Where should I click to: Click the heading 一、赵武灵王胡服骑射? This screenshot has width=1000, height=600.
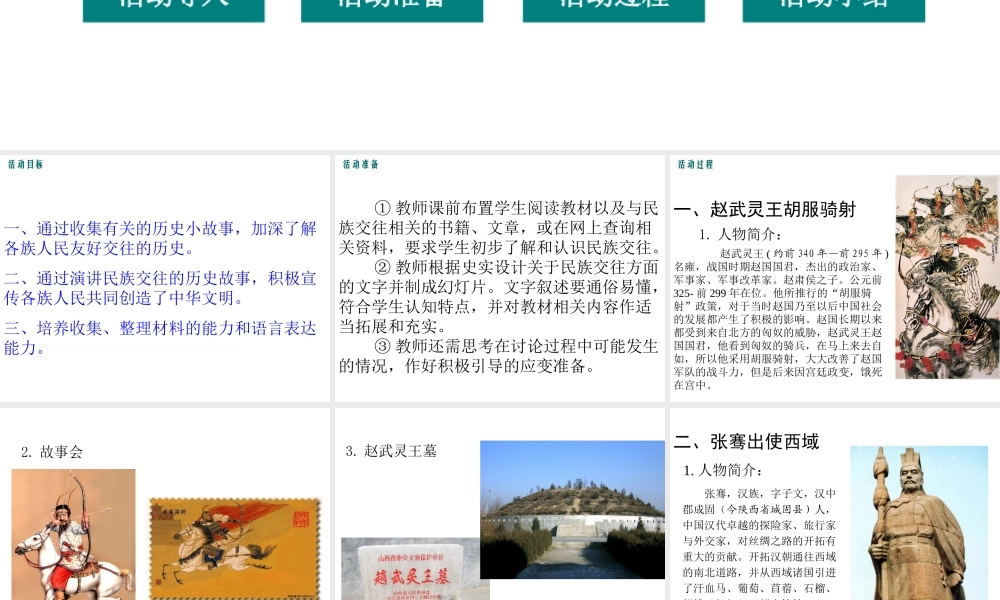765,209
